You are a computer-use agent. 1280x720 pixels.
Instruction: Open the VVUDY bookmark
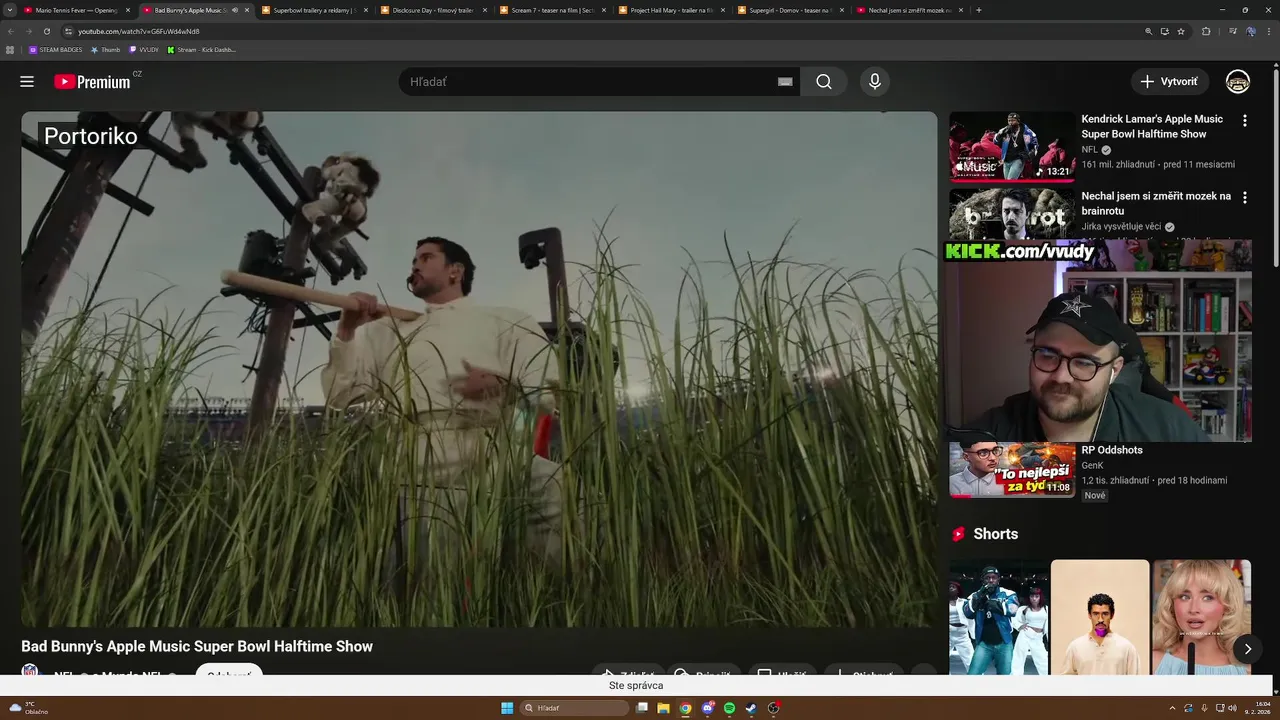click(x=144, y=50)
